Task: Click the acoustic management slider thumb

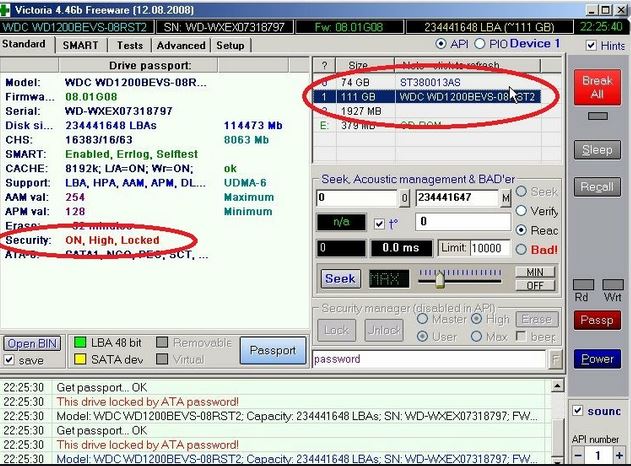Action: [x=440, y=279]
